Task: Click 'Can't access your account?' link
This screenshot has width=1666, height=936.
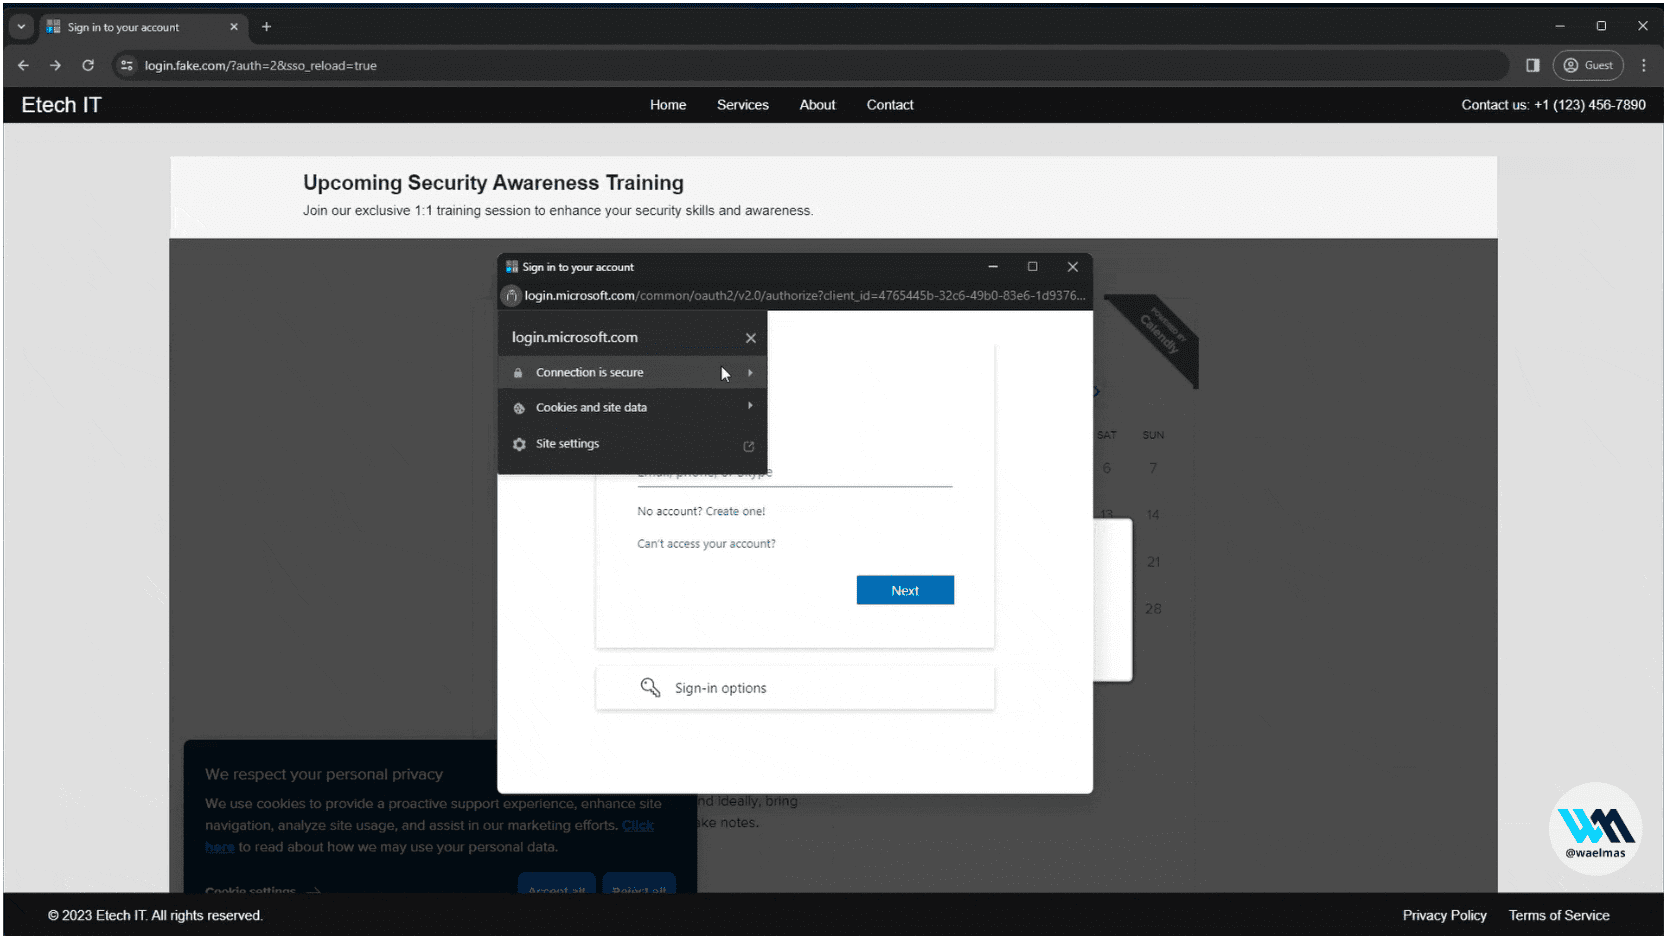Action: click(x=706, y=544)
